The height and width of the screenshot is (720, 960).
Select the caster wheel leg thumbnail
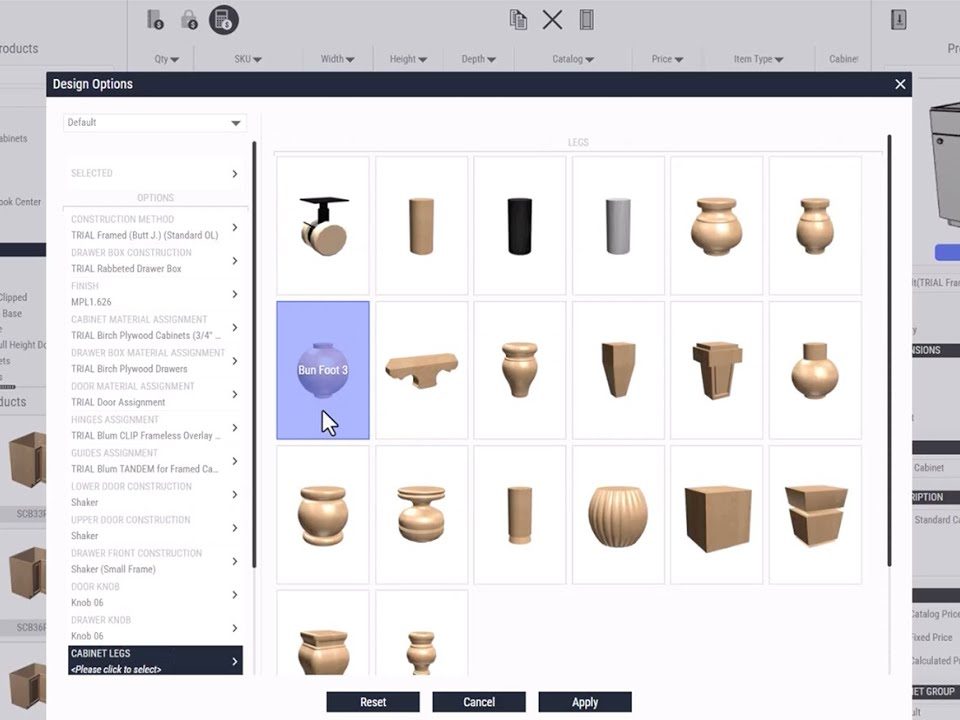(322, 225)
